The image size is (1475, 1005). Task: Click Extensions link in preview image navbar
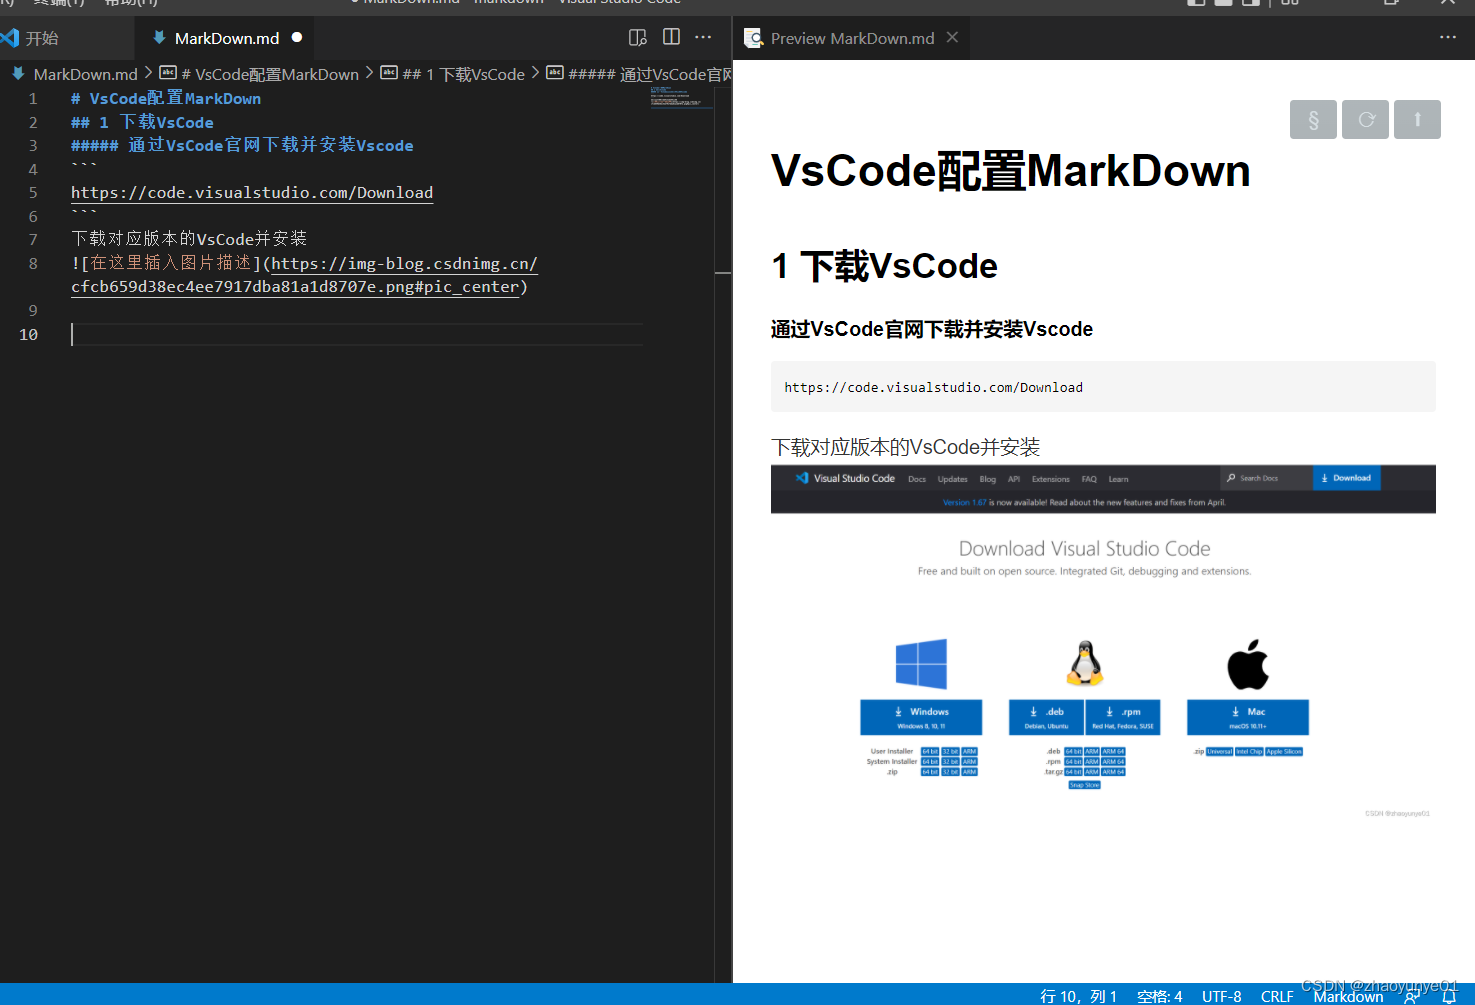[x=1050, y=479]
